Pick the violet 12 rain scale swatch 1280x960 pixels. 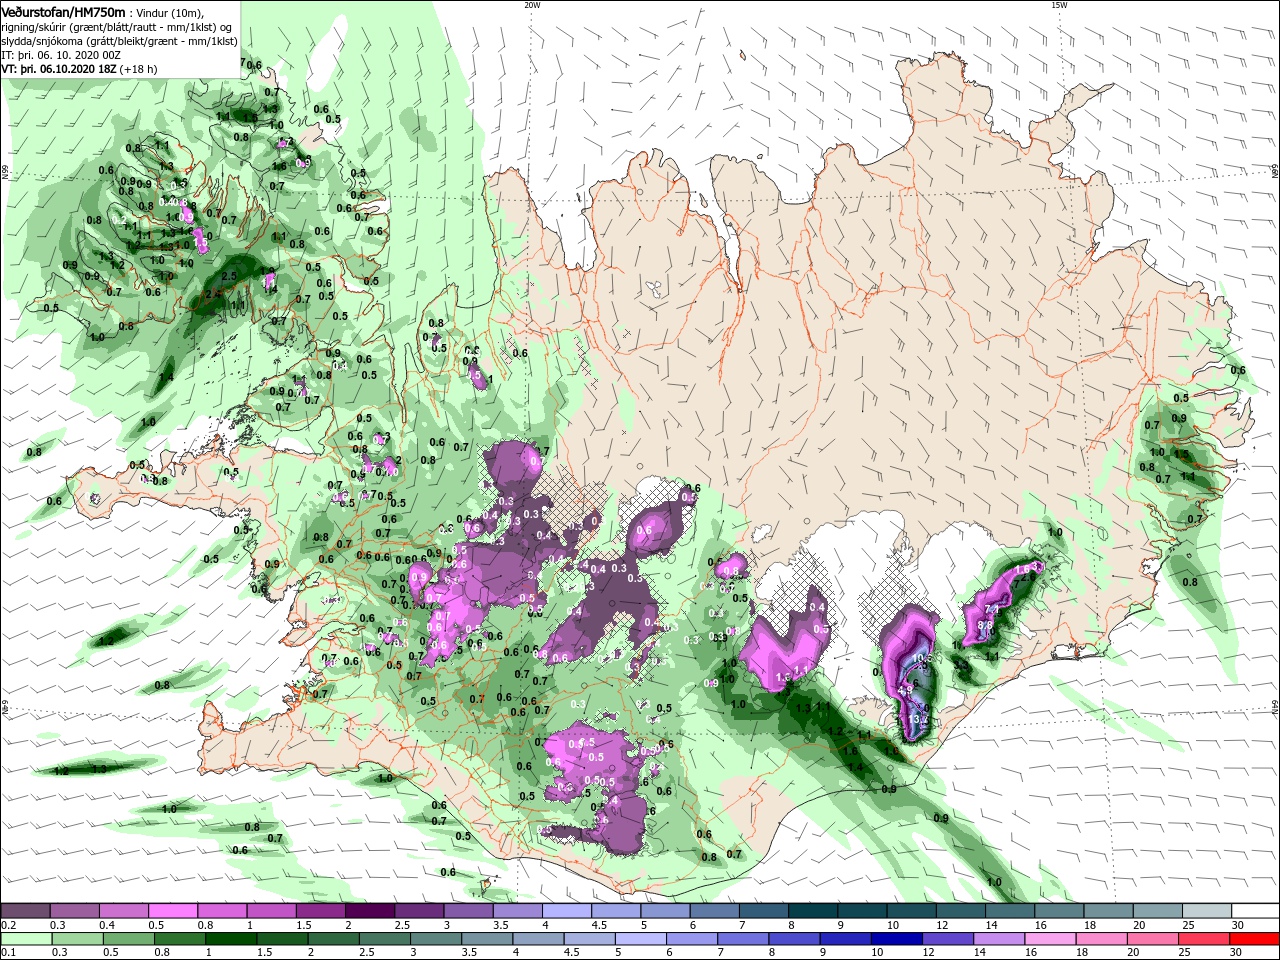[x=948, y=939]
